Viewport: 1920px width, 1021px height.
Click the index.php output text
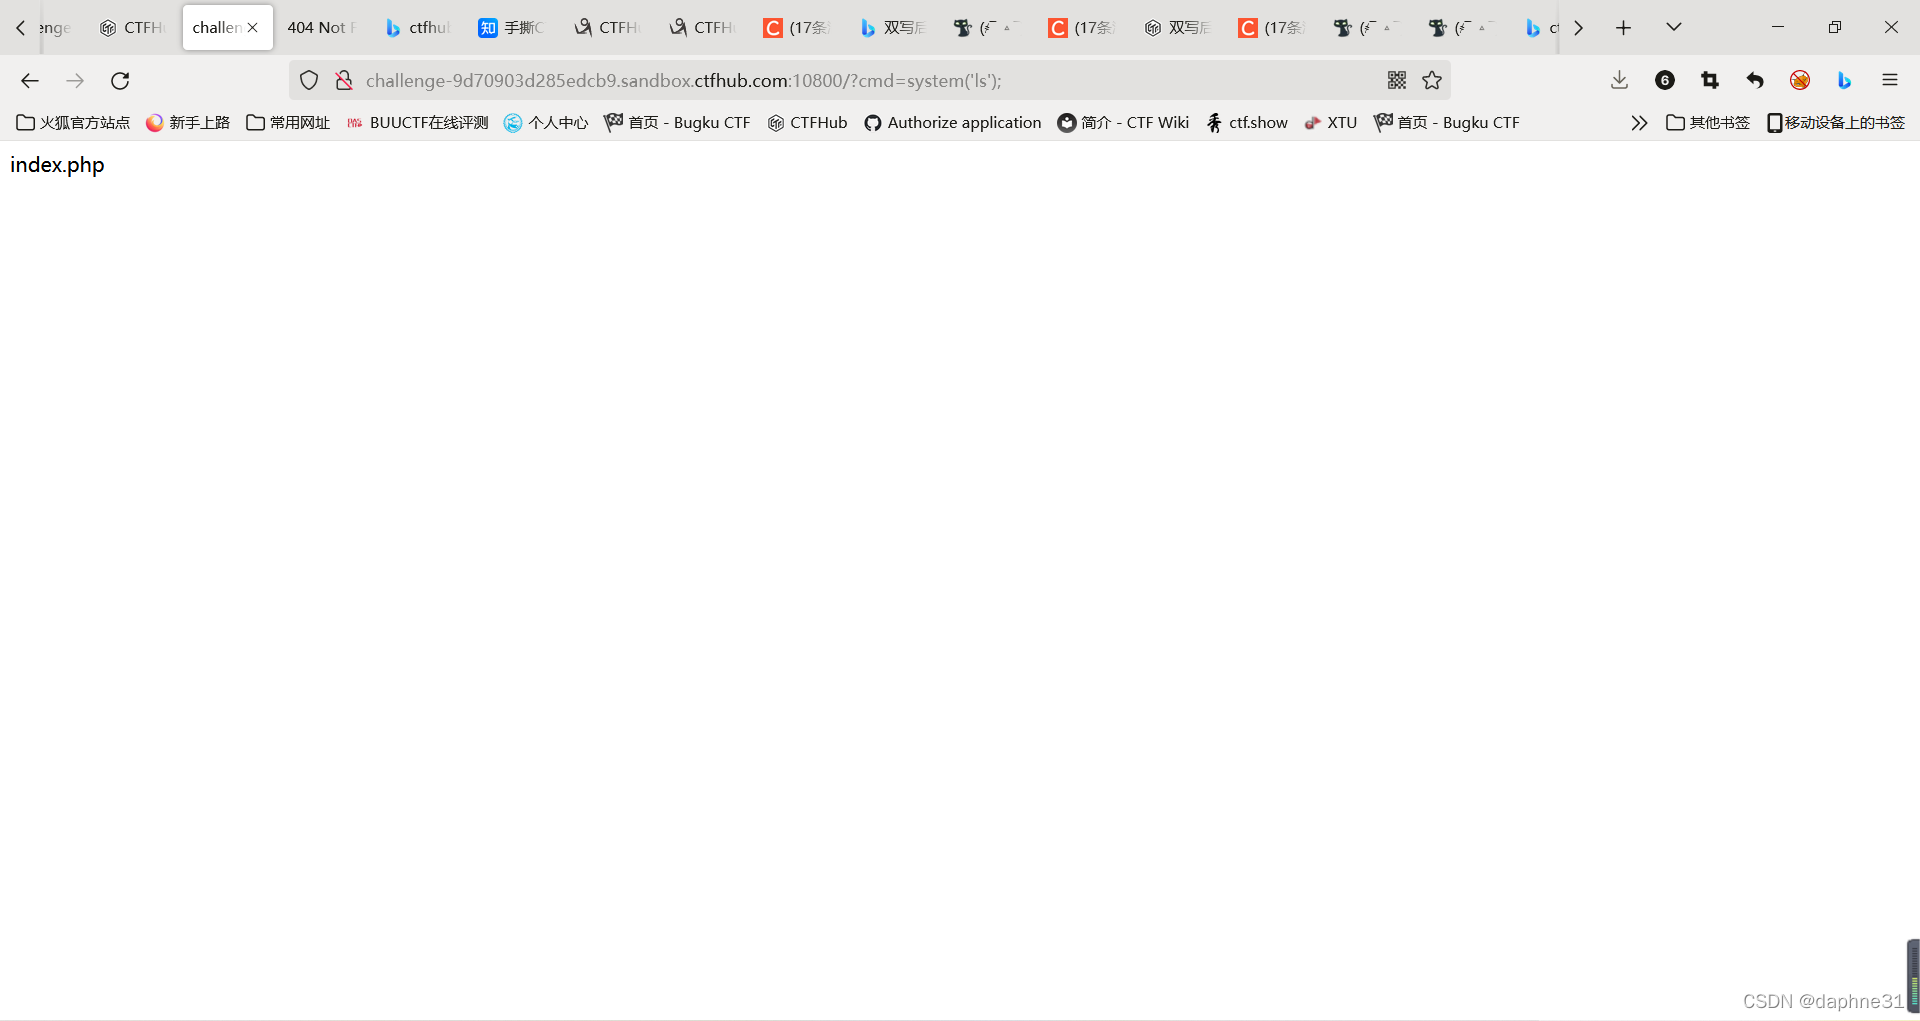[57, 165]
